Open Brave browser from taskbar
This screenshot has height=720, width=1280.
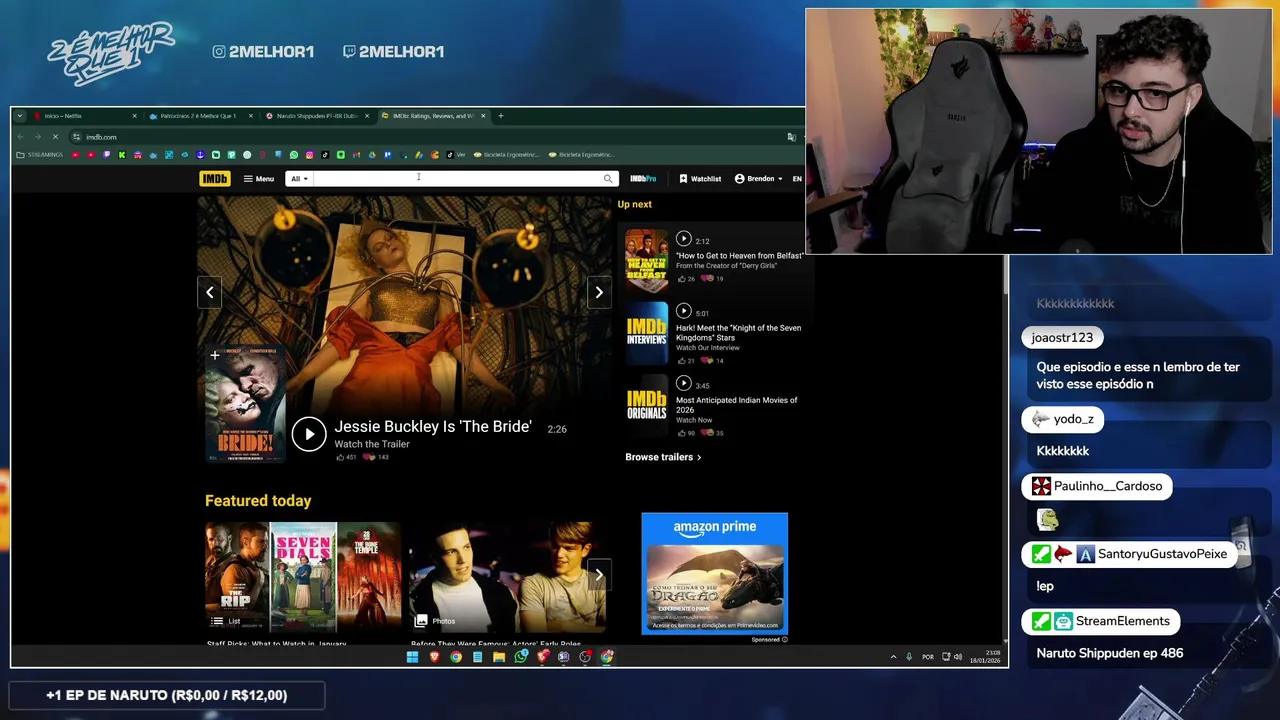[434, 657]
